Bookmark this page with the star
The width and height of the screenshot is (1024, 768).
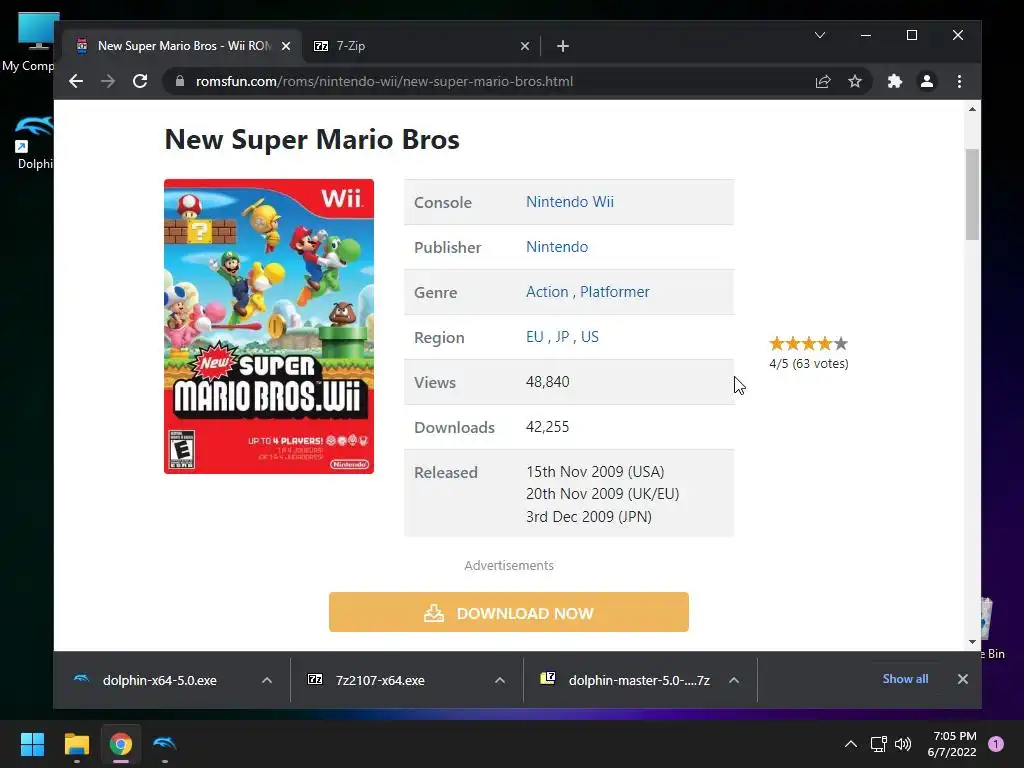click(x=855, y=82)
